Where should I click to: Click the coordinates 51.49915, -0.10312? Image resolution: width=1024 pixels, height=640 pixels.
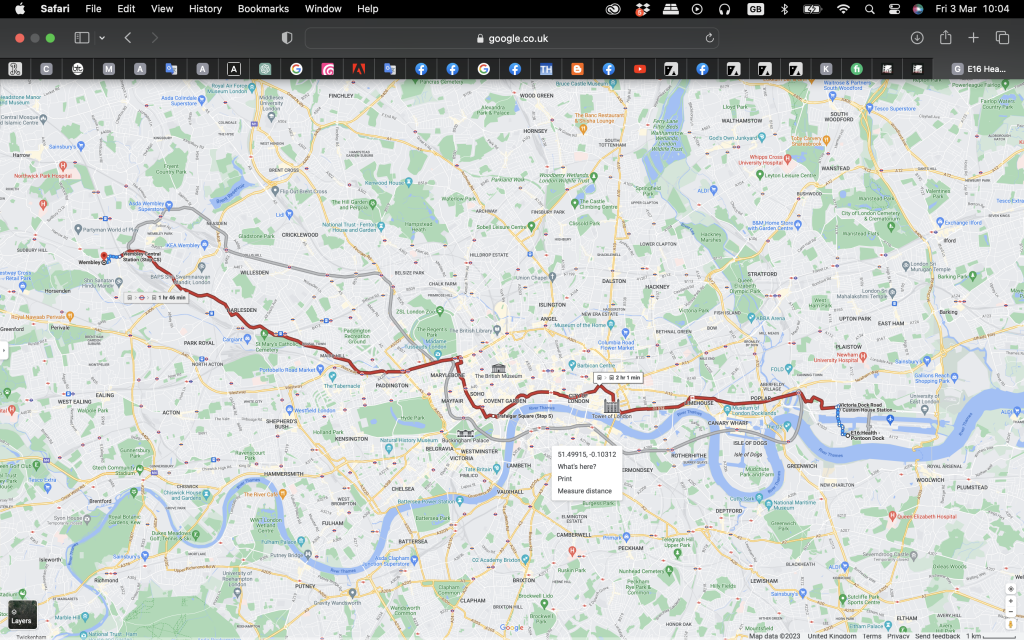(x=586, y=454)
